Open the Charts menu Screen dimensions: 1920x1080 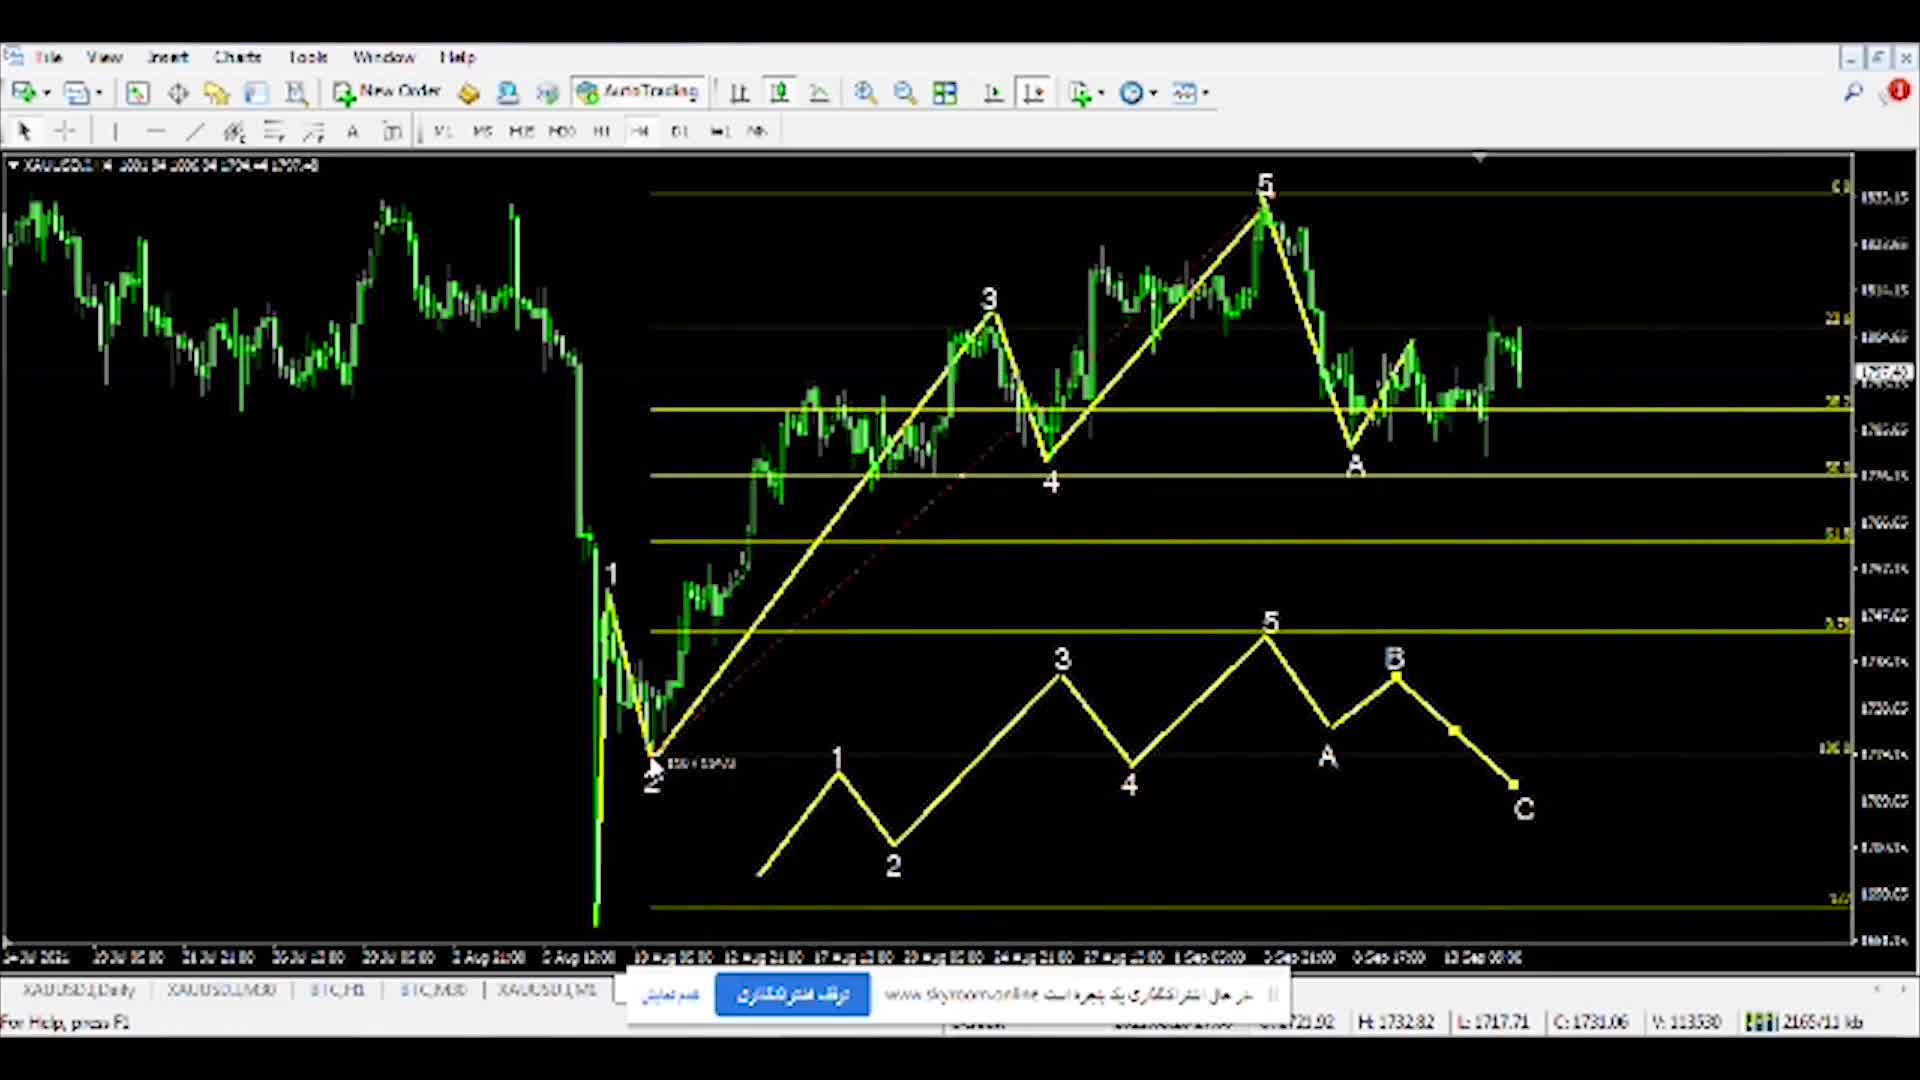[237, 57]
